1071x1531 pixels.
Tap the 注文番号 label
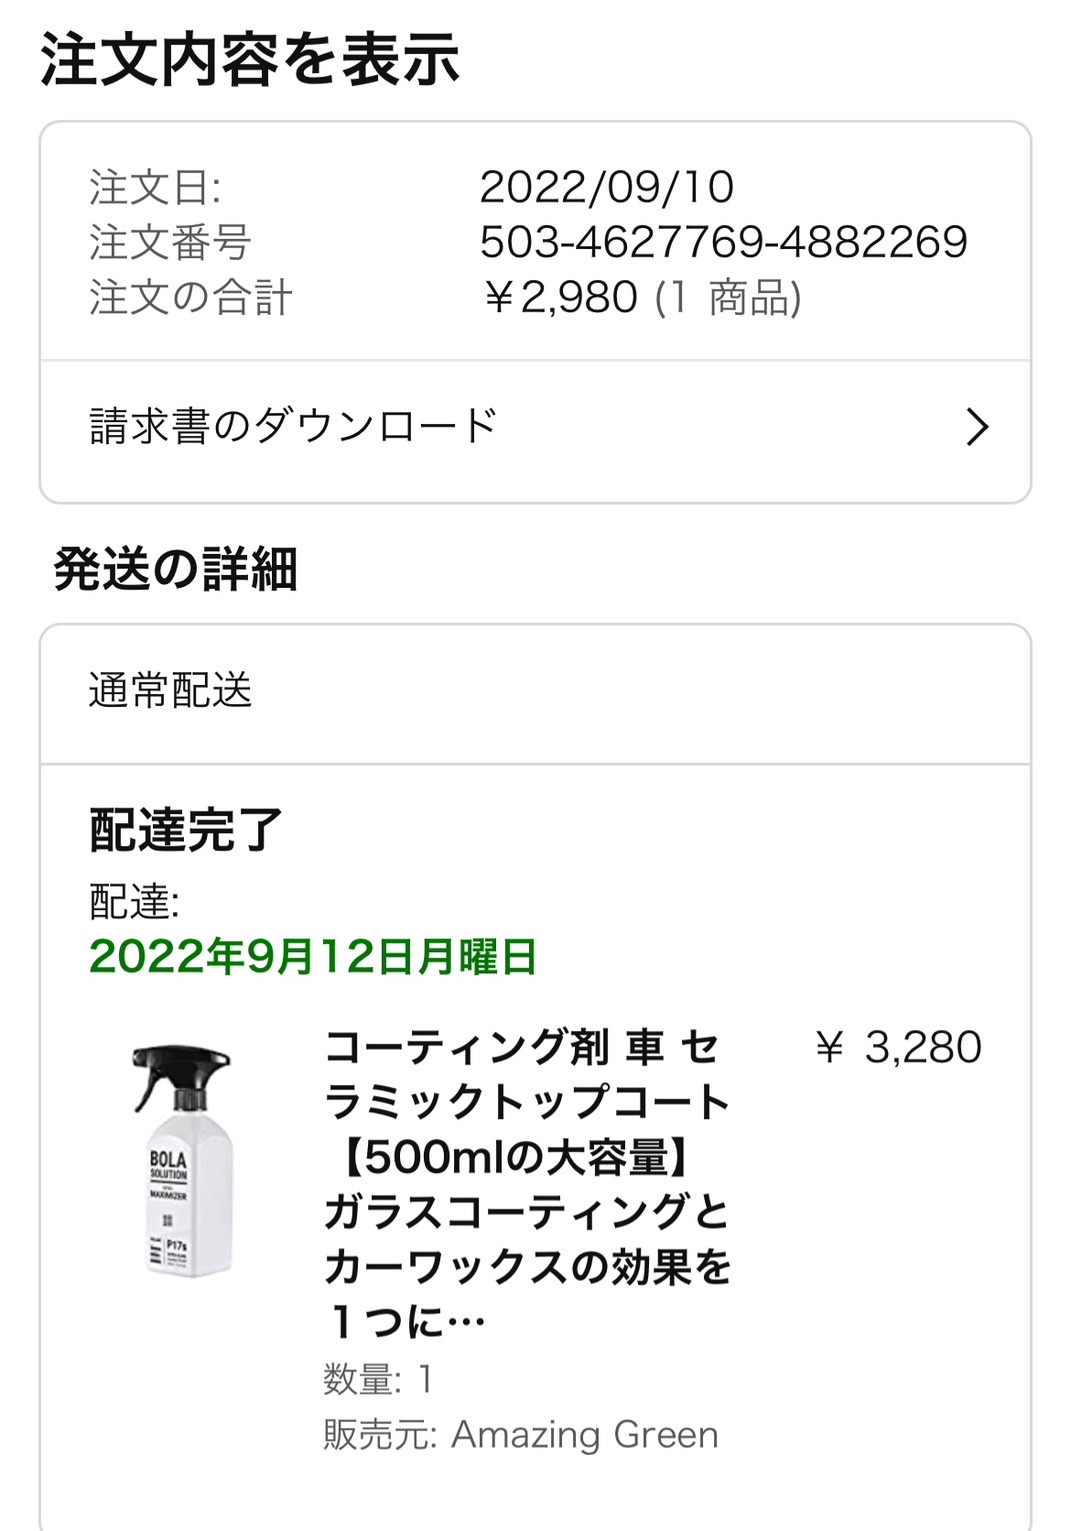click(170, 242)
